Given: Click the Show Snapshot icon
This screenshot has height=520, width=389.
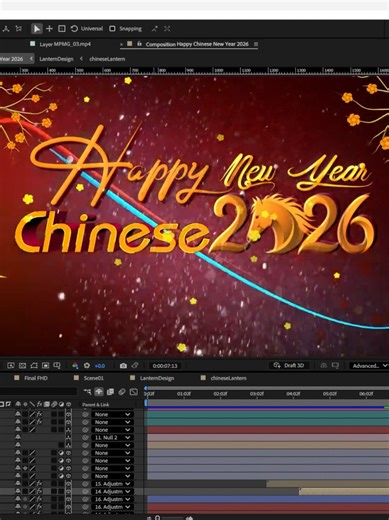Looking at the screenshot, I should [x=135, y=365].
